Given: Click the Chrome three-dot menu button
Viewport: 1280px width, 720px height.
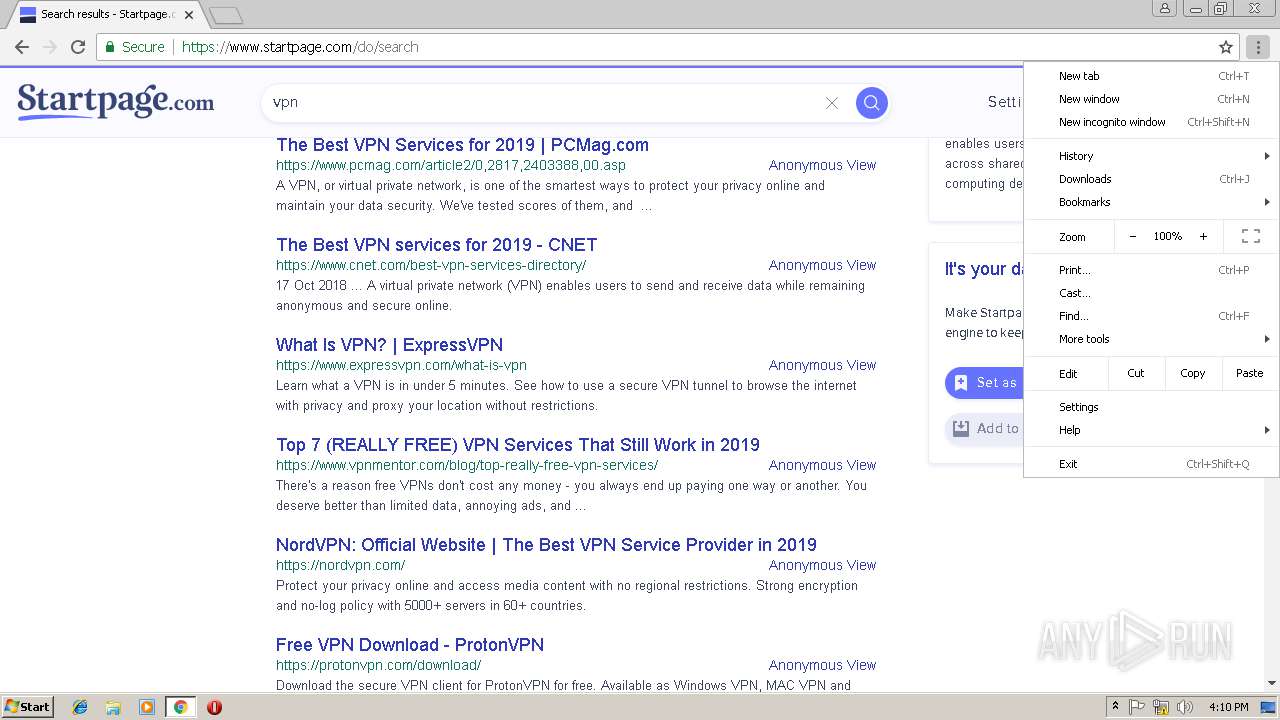Looking at the screenshot, I should tap(1259, 47).
